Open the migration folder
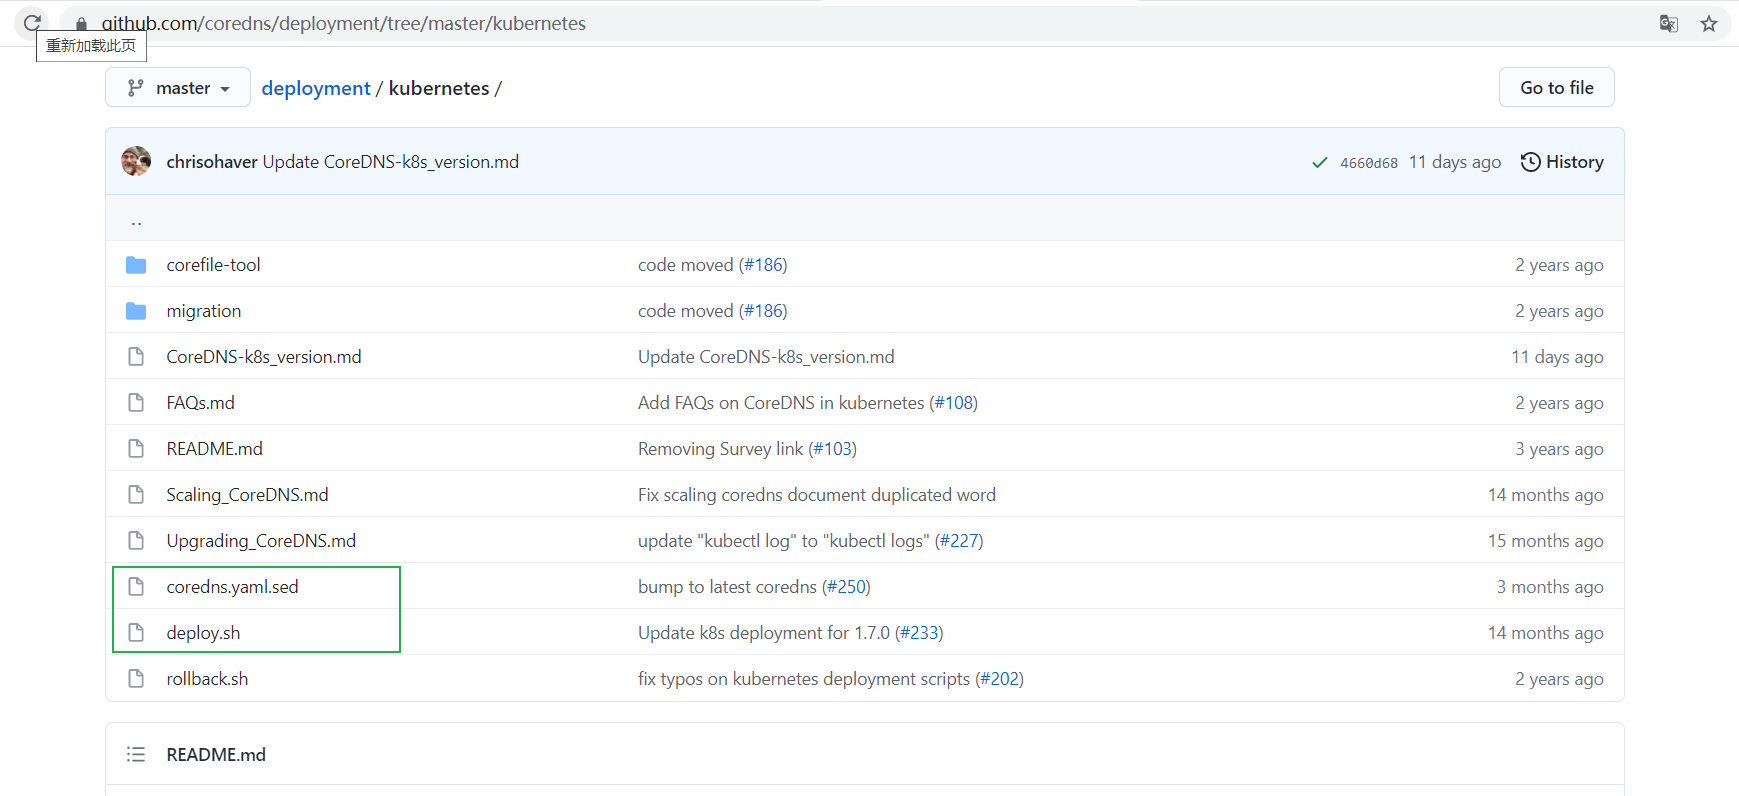The height and width of the screenshot is (796, 1739). coord(204,311)
